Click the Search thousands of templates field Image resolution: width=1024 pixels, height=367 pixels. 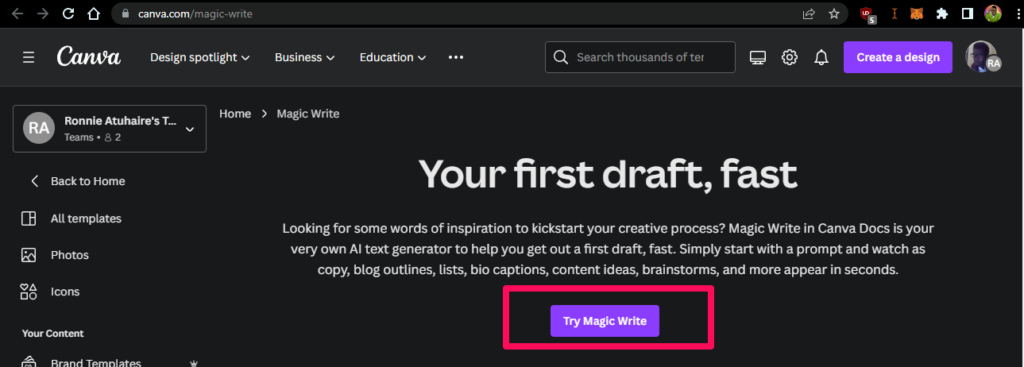tap(640, 57)
